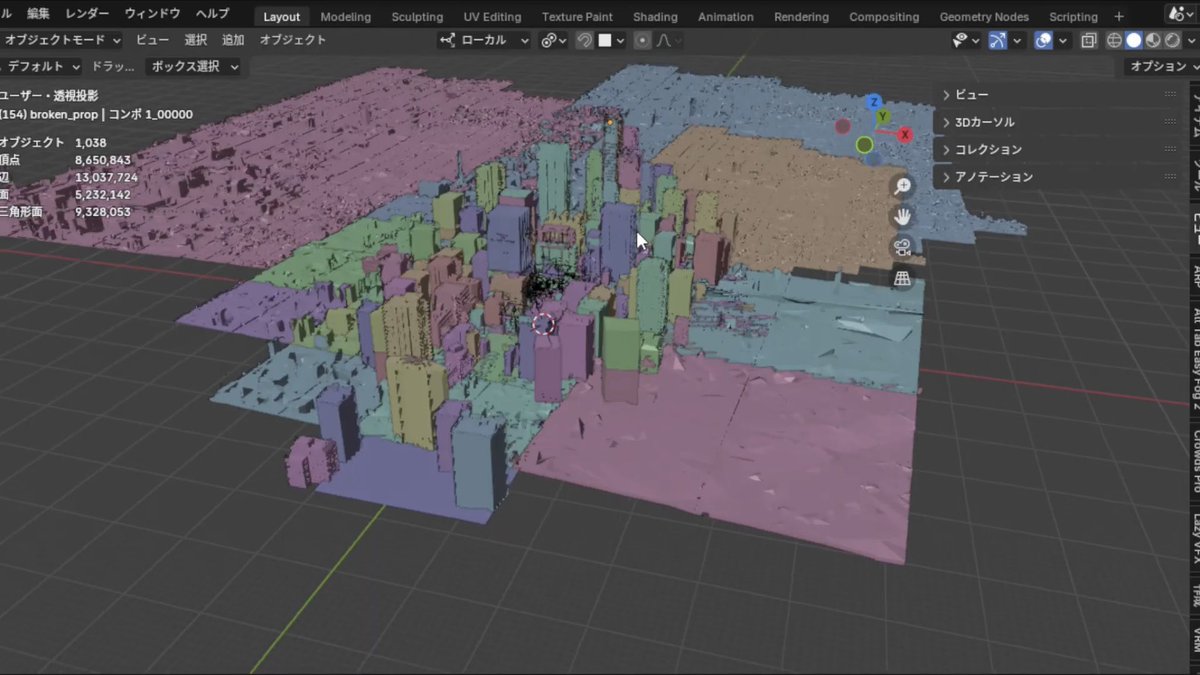Select rendered viewport shading
Screen dimensions: 1200x675
point(1172,40)
